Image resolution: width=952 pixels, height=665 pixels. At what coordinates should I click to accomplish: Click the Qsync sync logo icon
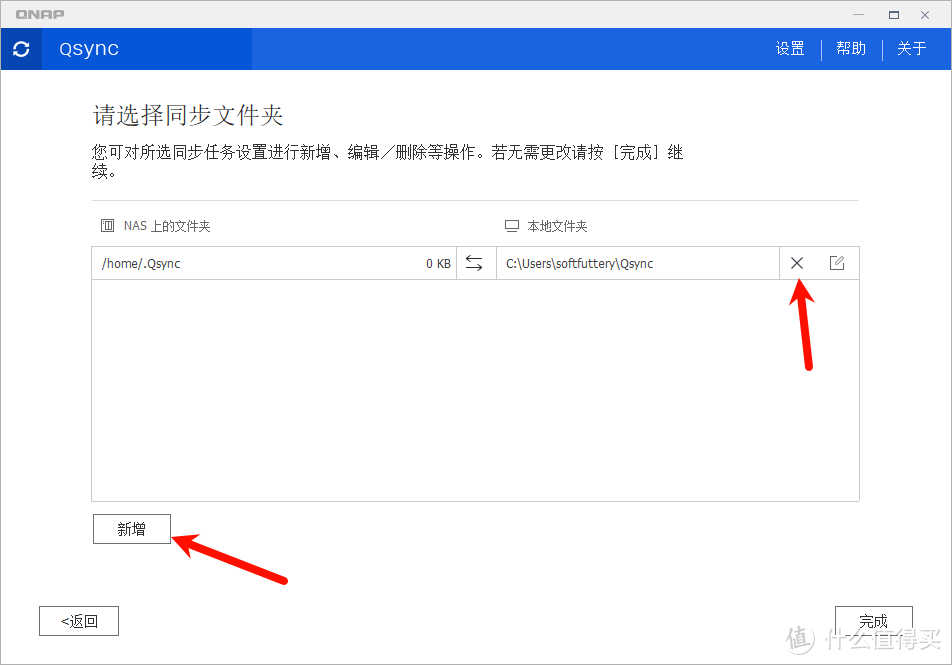point(21,48)
